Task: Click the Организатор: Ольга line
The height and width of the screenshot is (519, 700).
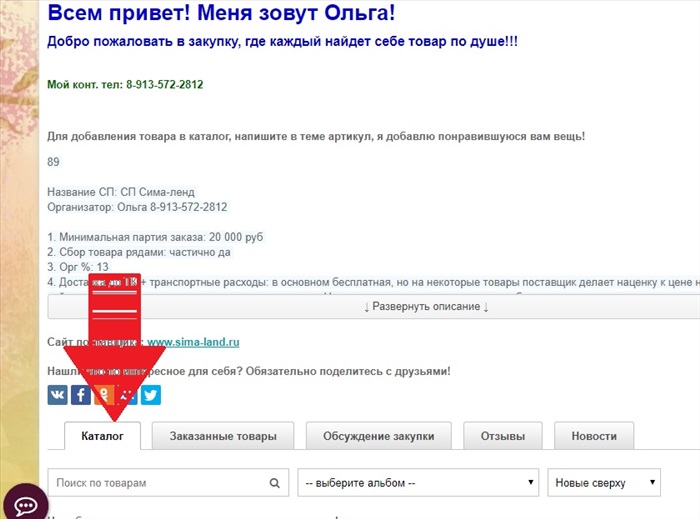Action: pyautogui.click(x=137, y=207)
